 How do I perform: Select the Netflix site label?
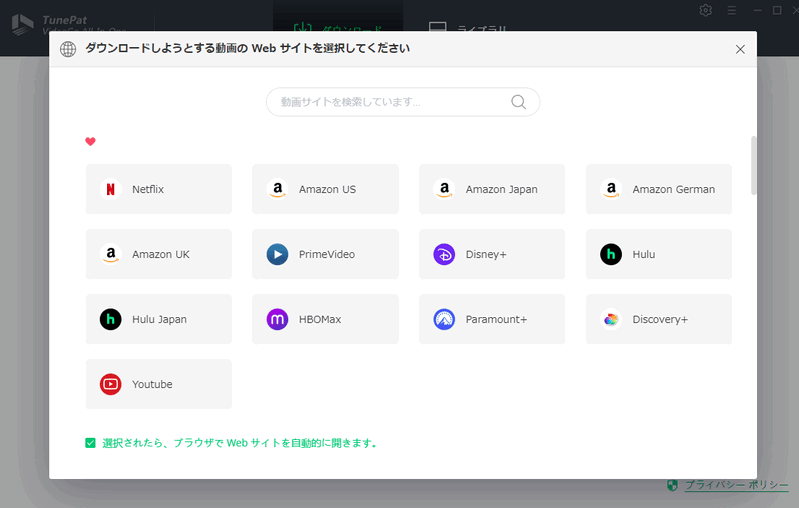[148, 189]
